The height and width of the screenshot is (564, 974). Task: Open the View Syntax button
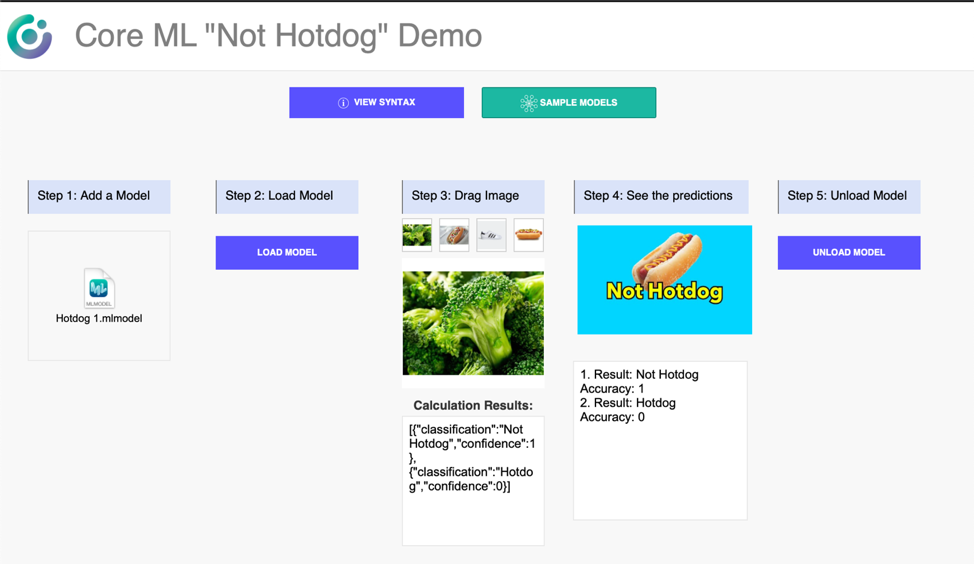(376, 102)
